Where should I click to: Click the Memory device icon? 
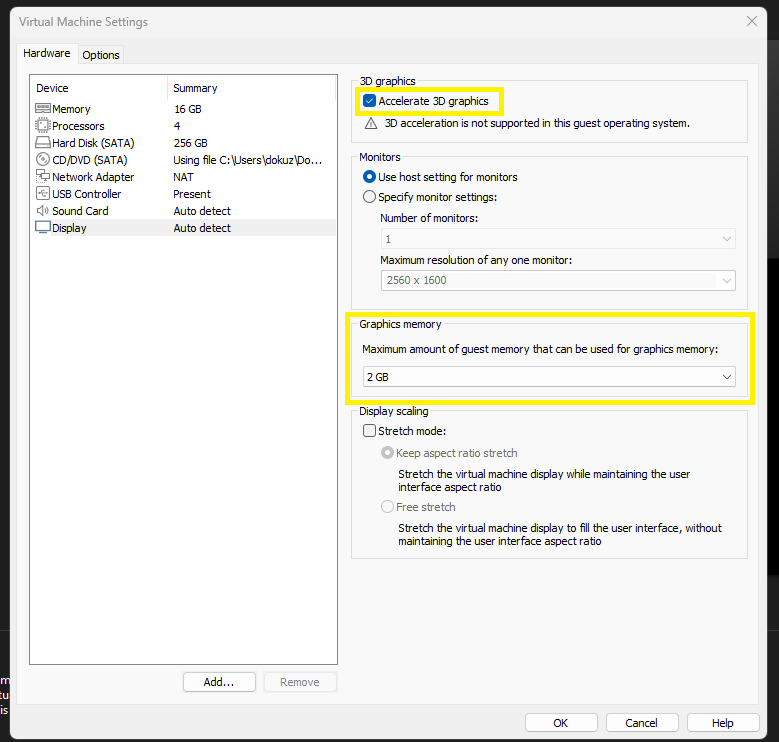pos(43,108)
